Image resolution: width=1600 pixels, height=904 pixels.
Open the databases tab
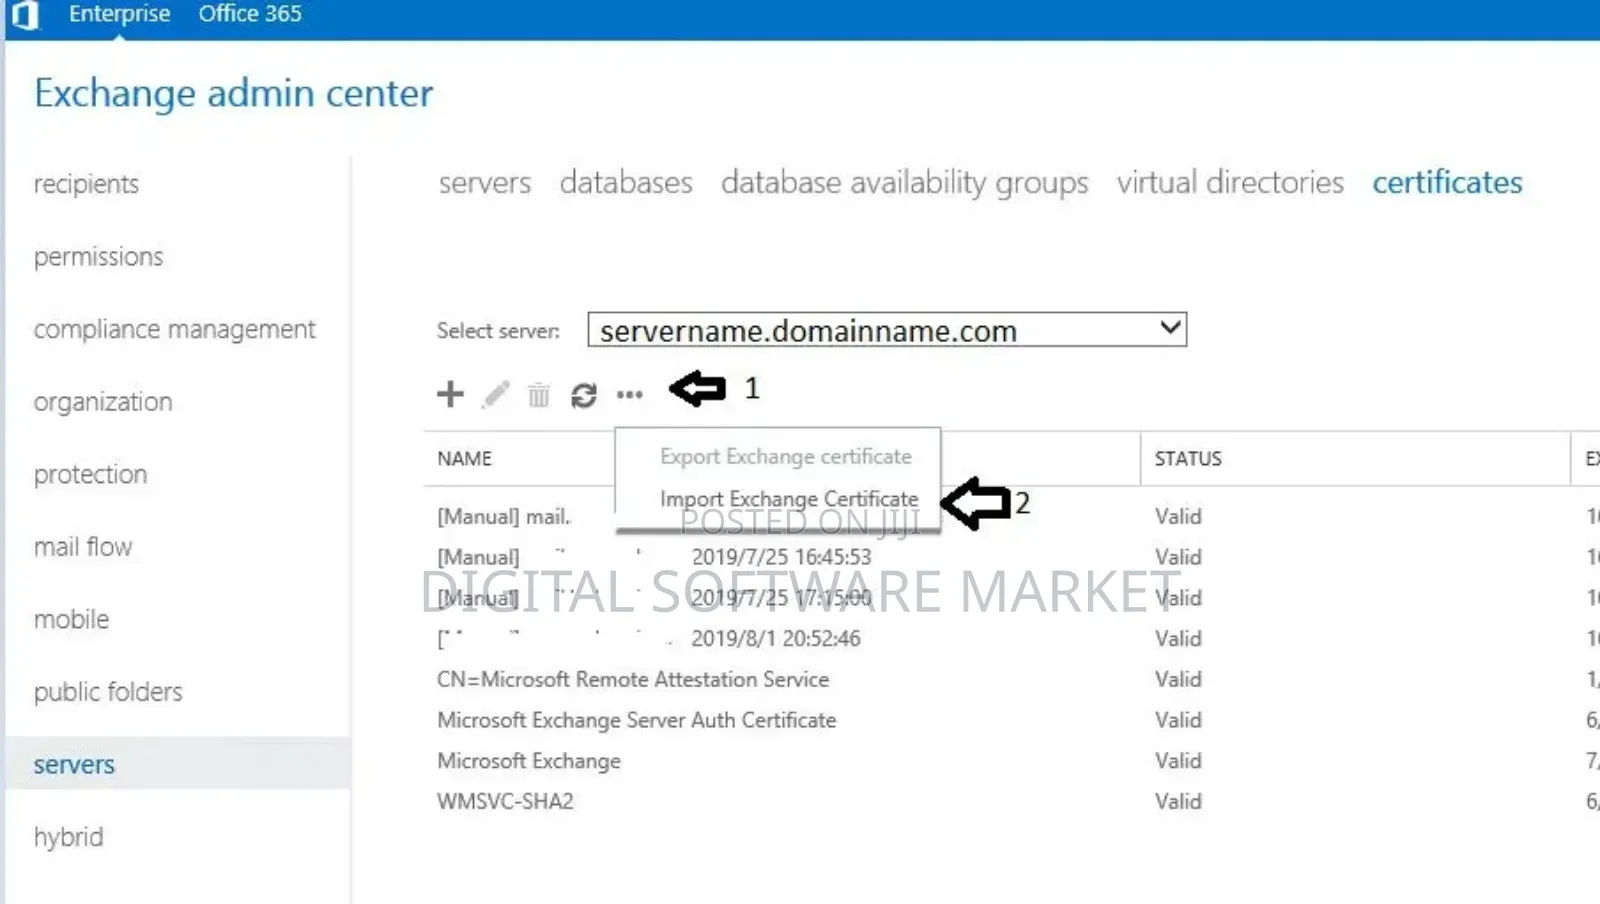tap(626, 183)
